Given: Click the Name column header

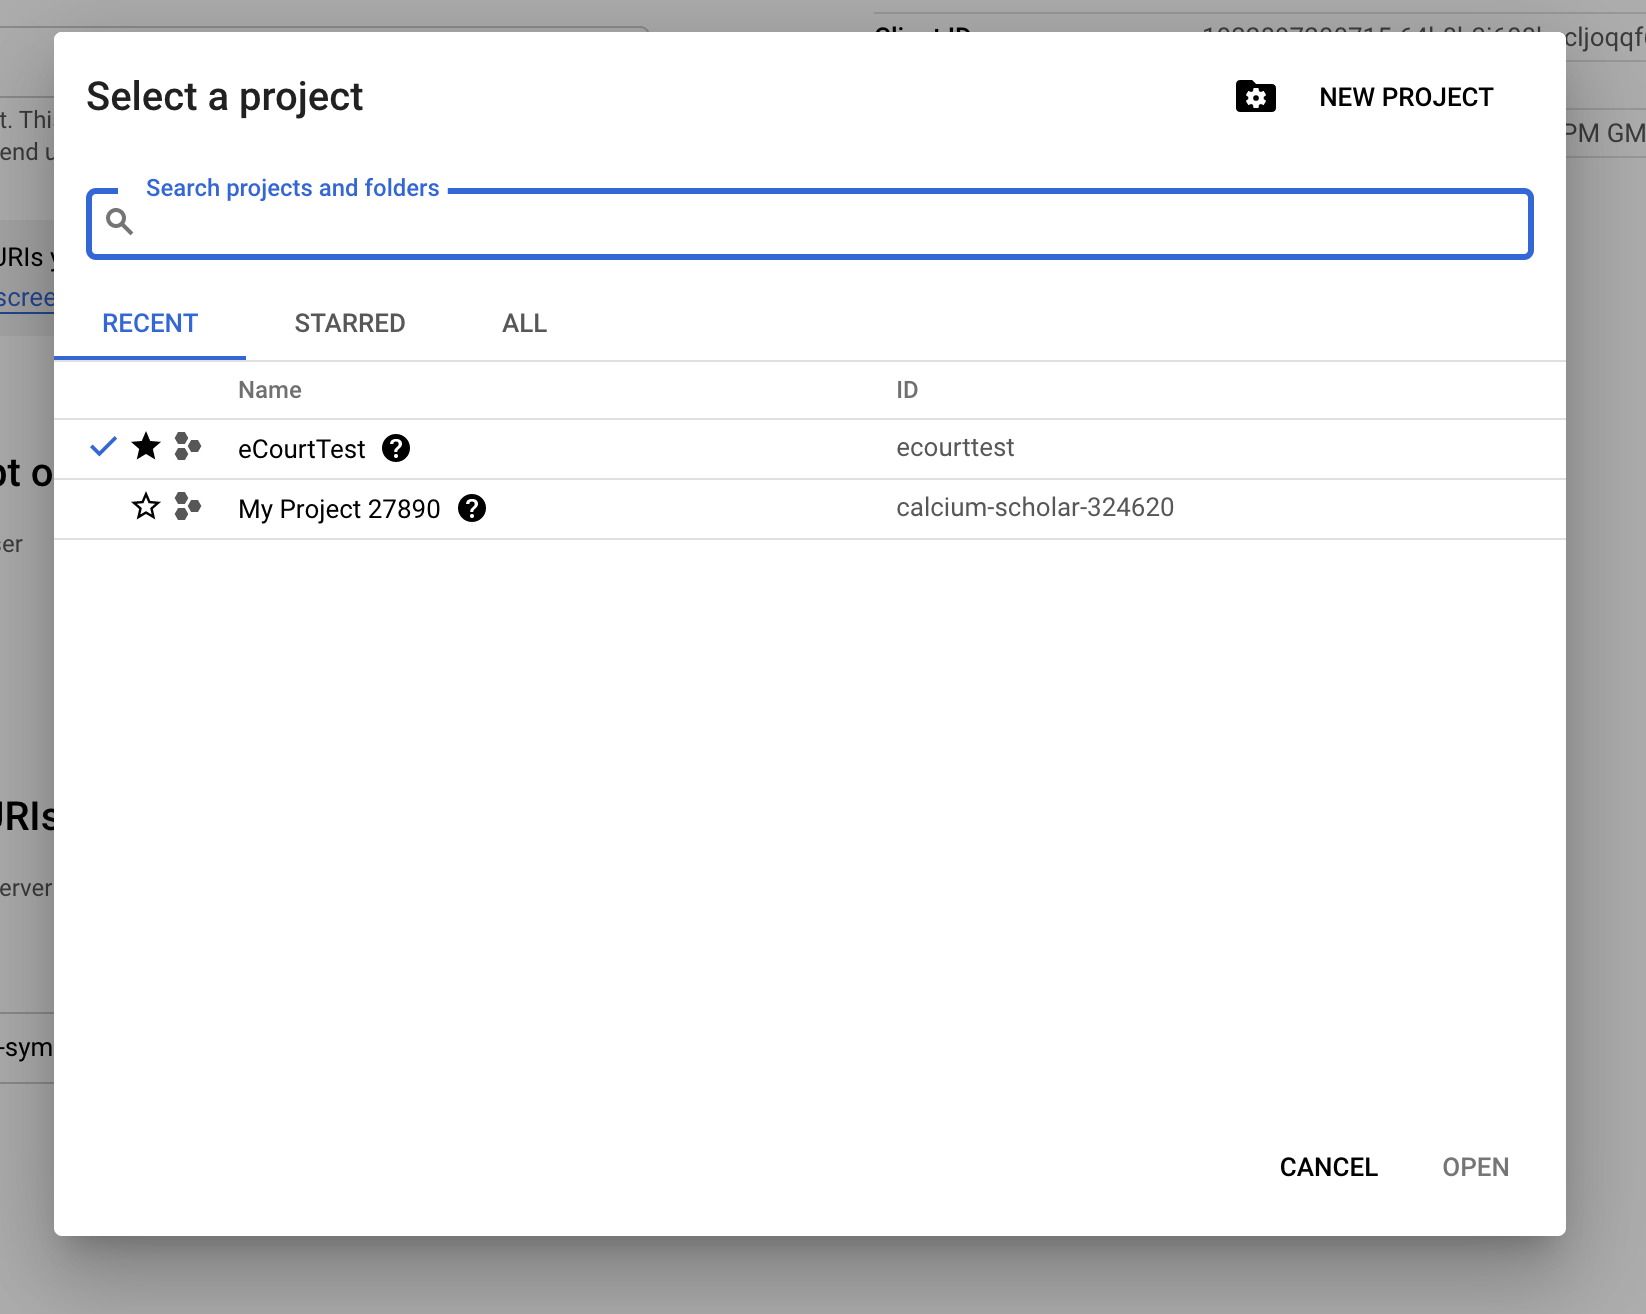Looking at the screenshot, I should click(269, 389).
